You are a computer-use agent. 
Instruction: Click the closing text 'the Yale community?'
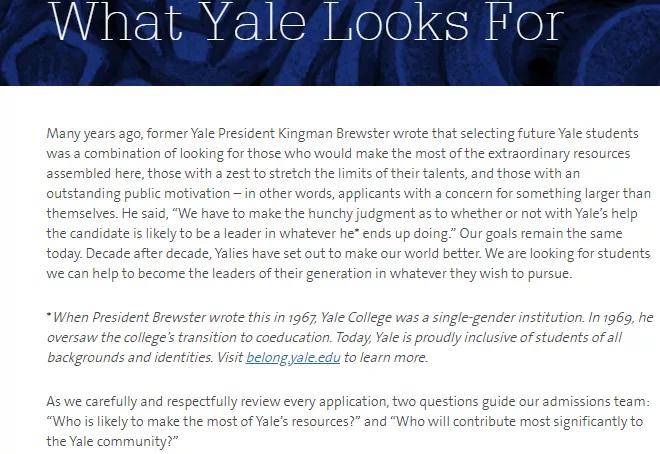point(112,441)
